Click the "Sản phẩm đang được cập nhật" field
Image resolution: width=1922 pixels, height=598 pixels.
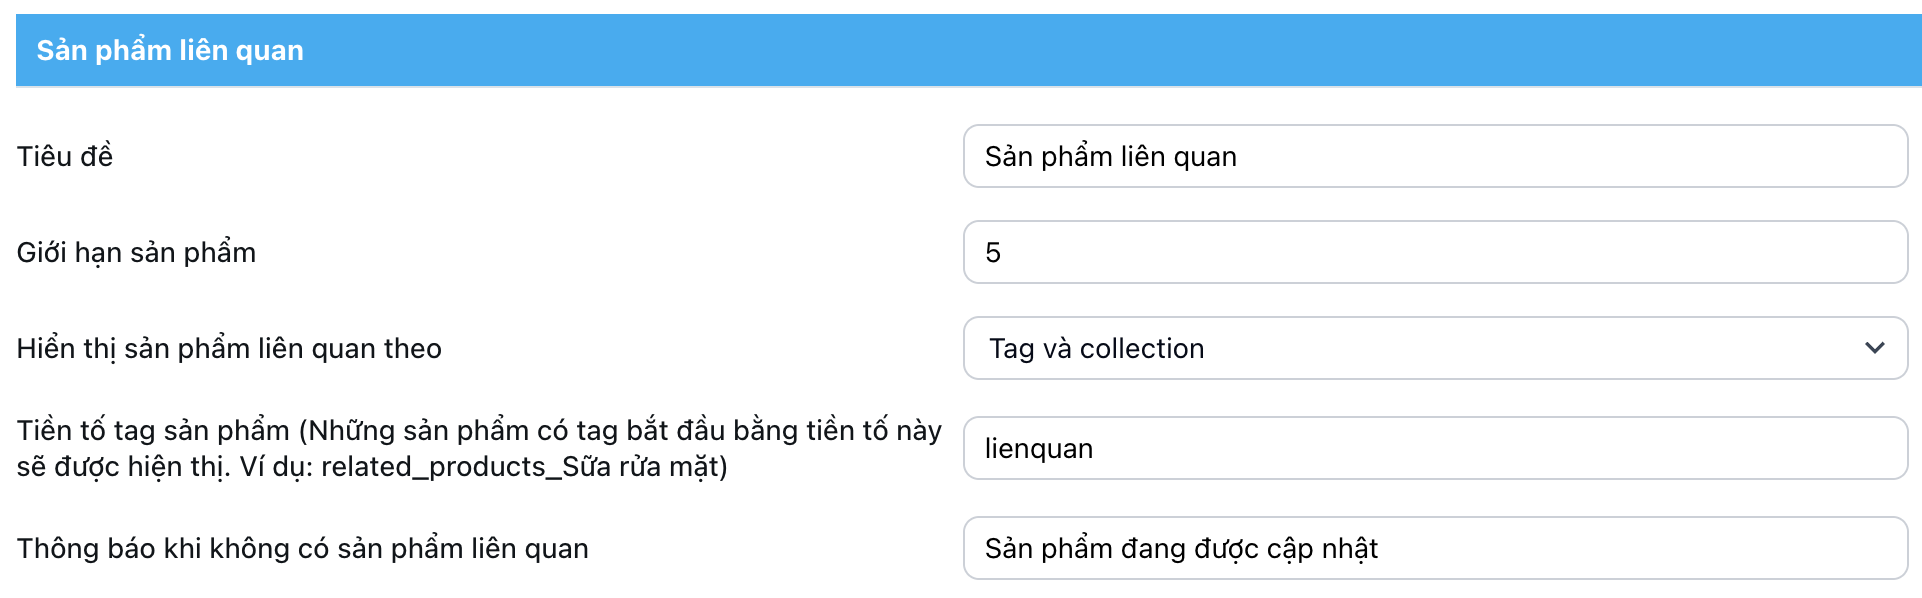(x=1434, y=548)
